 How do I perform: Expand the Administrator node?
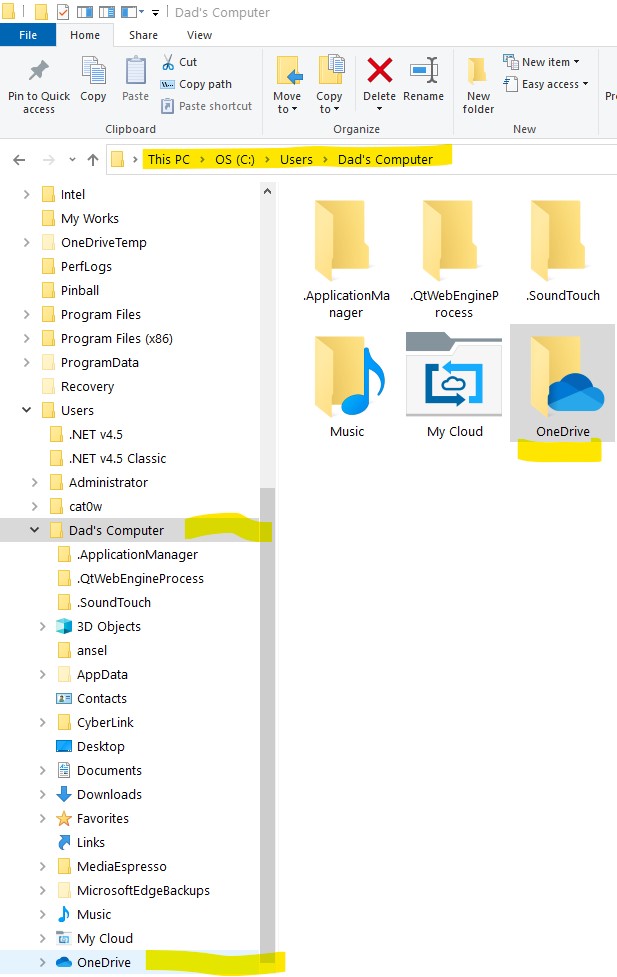pos(34,483)
